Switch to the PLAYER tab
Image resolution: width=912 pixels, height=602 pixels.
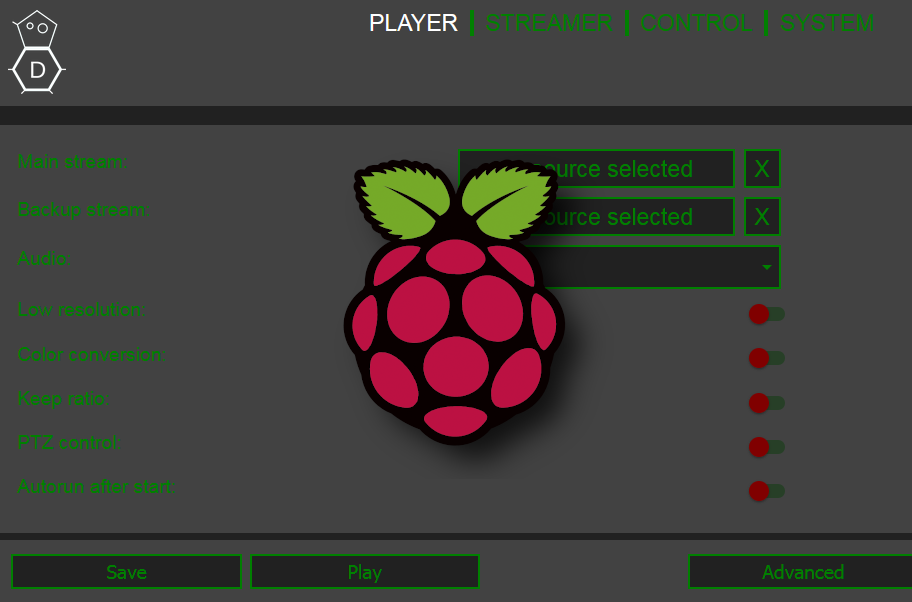click(413, 23)
